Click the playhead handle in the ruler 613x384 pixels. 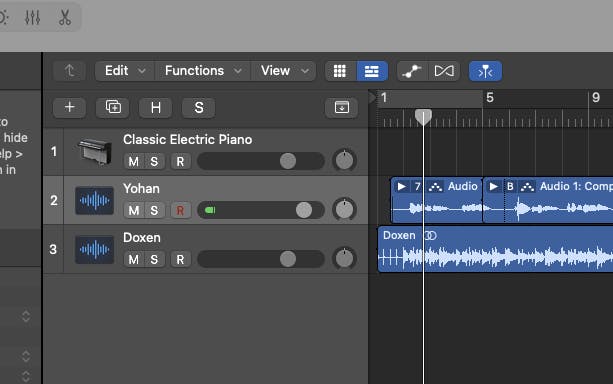click(x=423, y=117)
